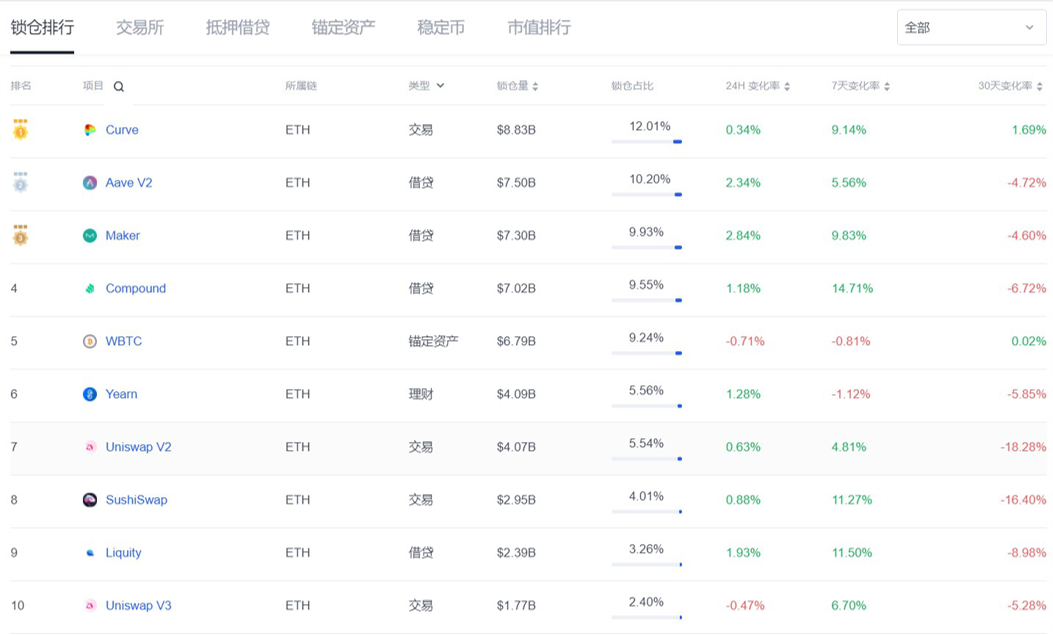Click Curve's 7-day change 9.14%
The image size is (1053, 635).
(849, 130)
